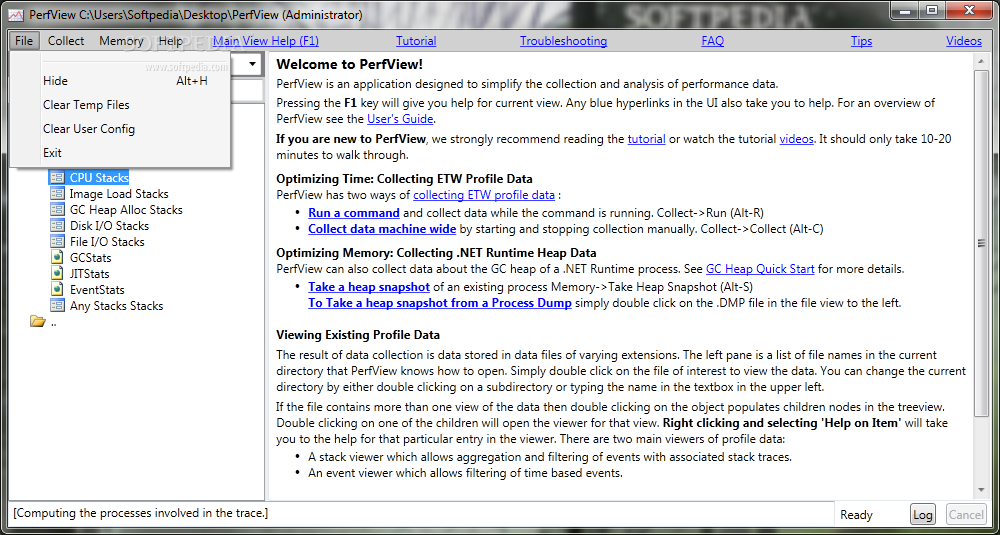Click the Take a heap snapshot link
Screen dimensions: 1000x535
click(x=369, y=287)
